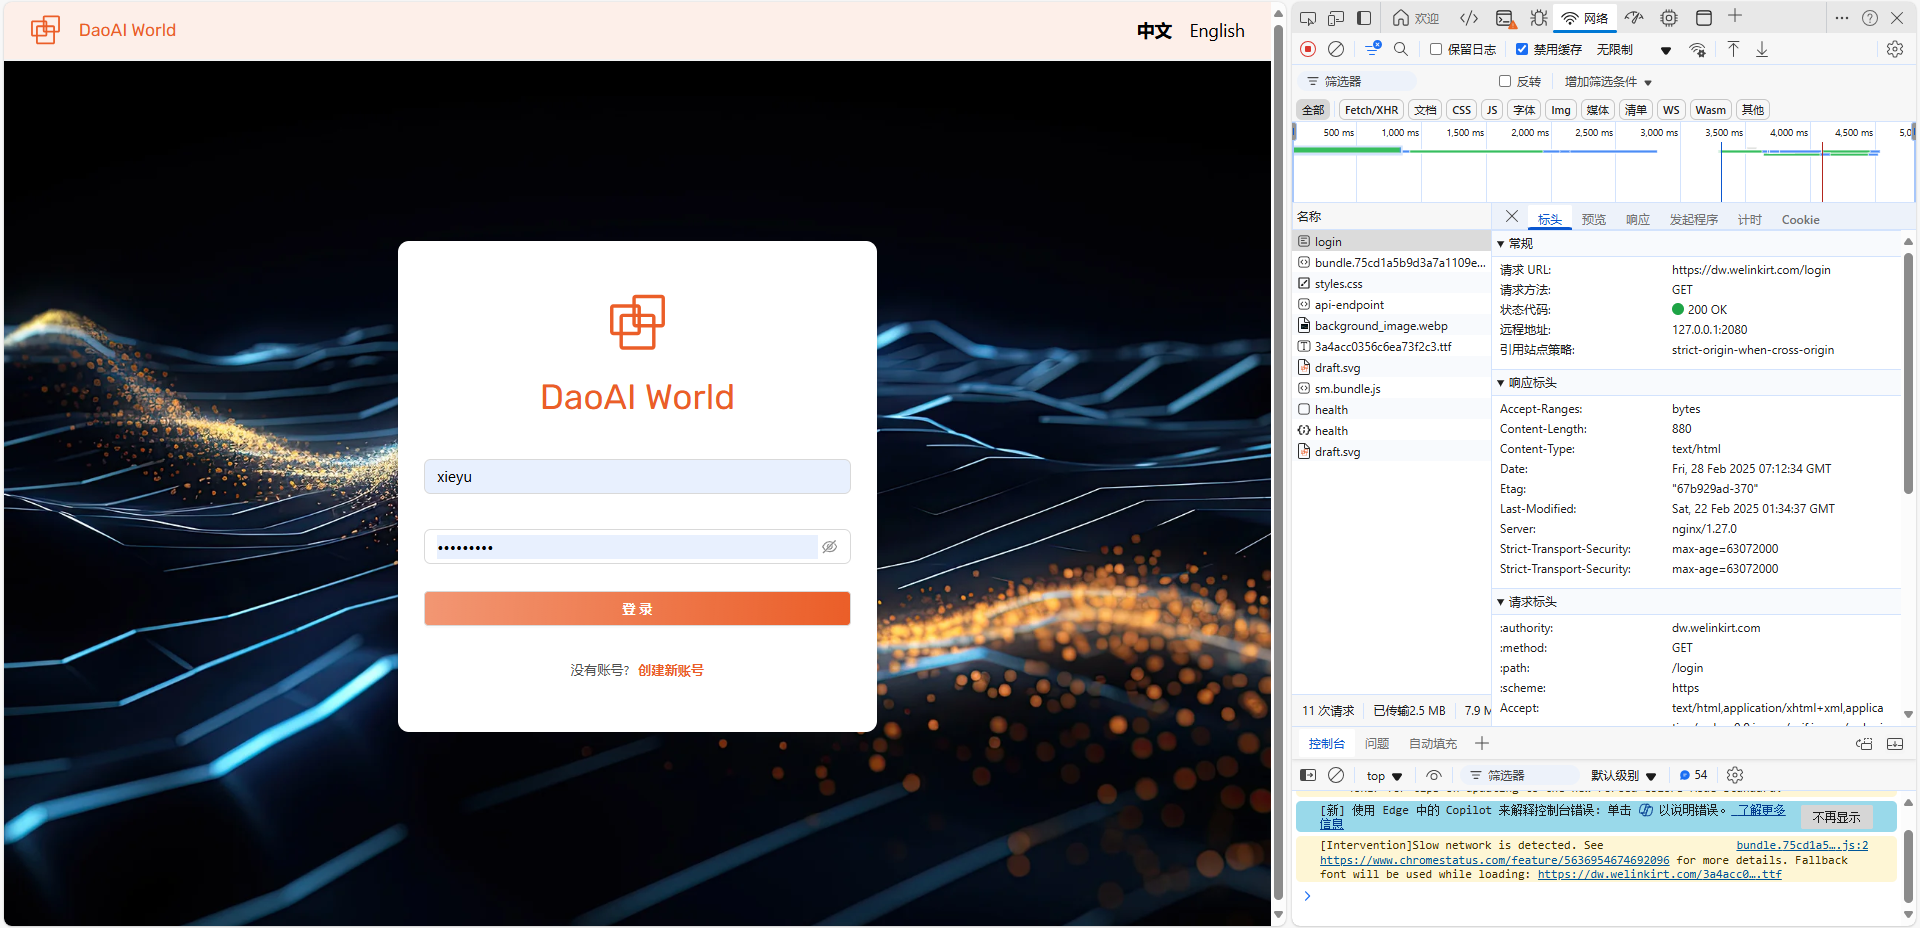Click the username field containing xieyu
The width and height of the screenshot is (1920, 928).
coord(637,477)
